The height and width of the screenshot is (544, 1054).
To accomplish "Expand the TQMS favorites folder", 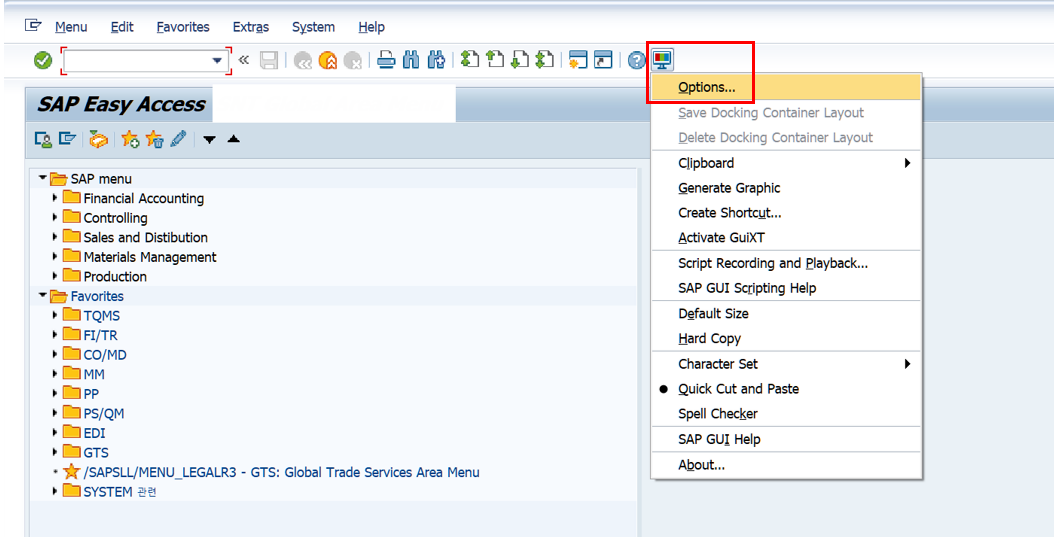I will pos(55,315).
